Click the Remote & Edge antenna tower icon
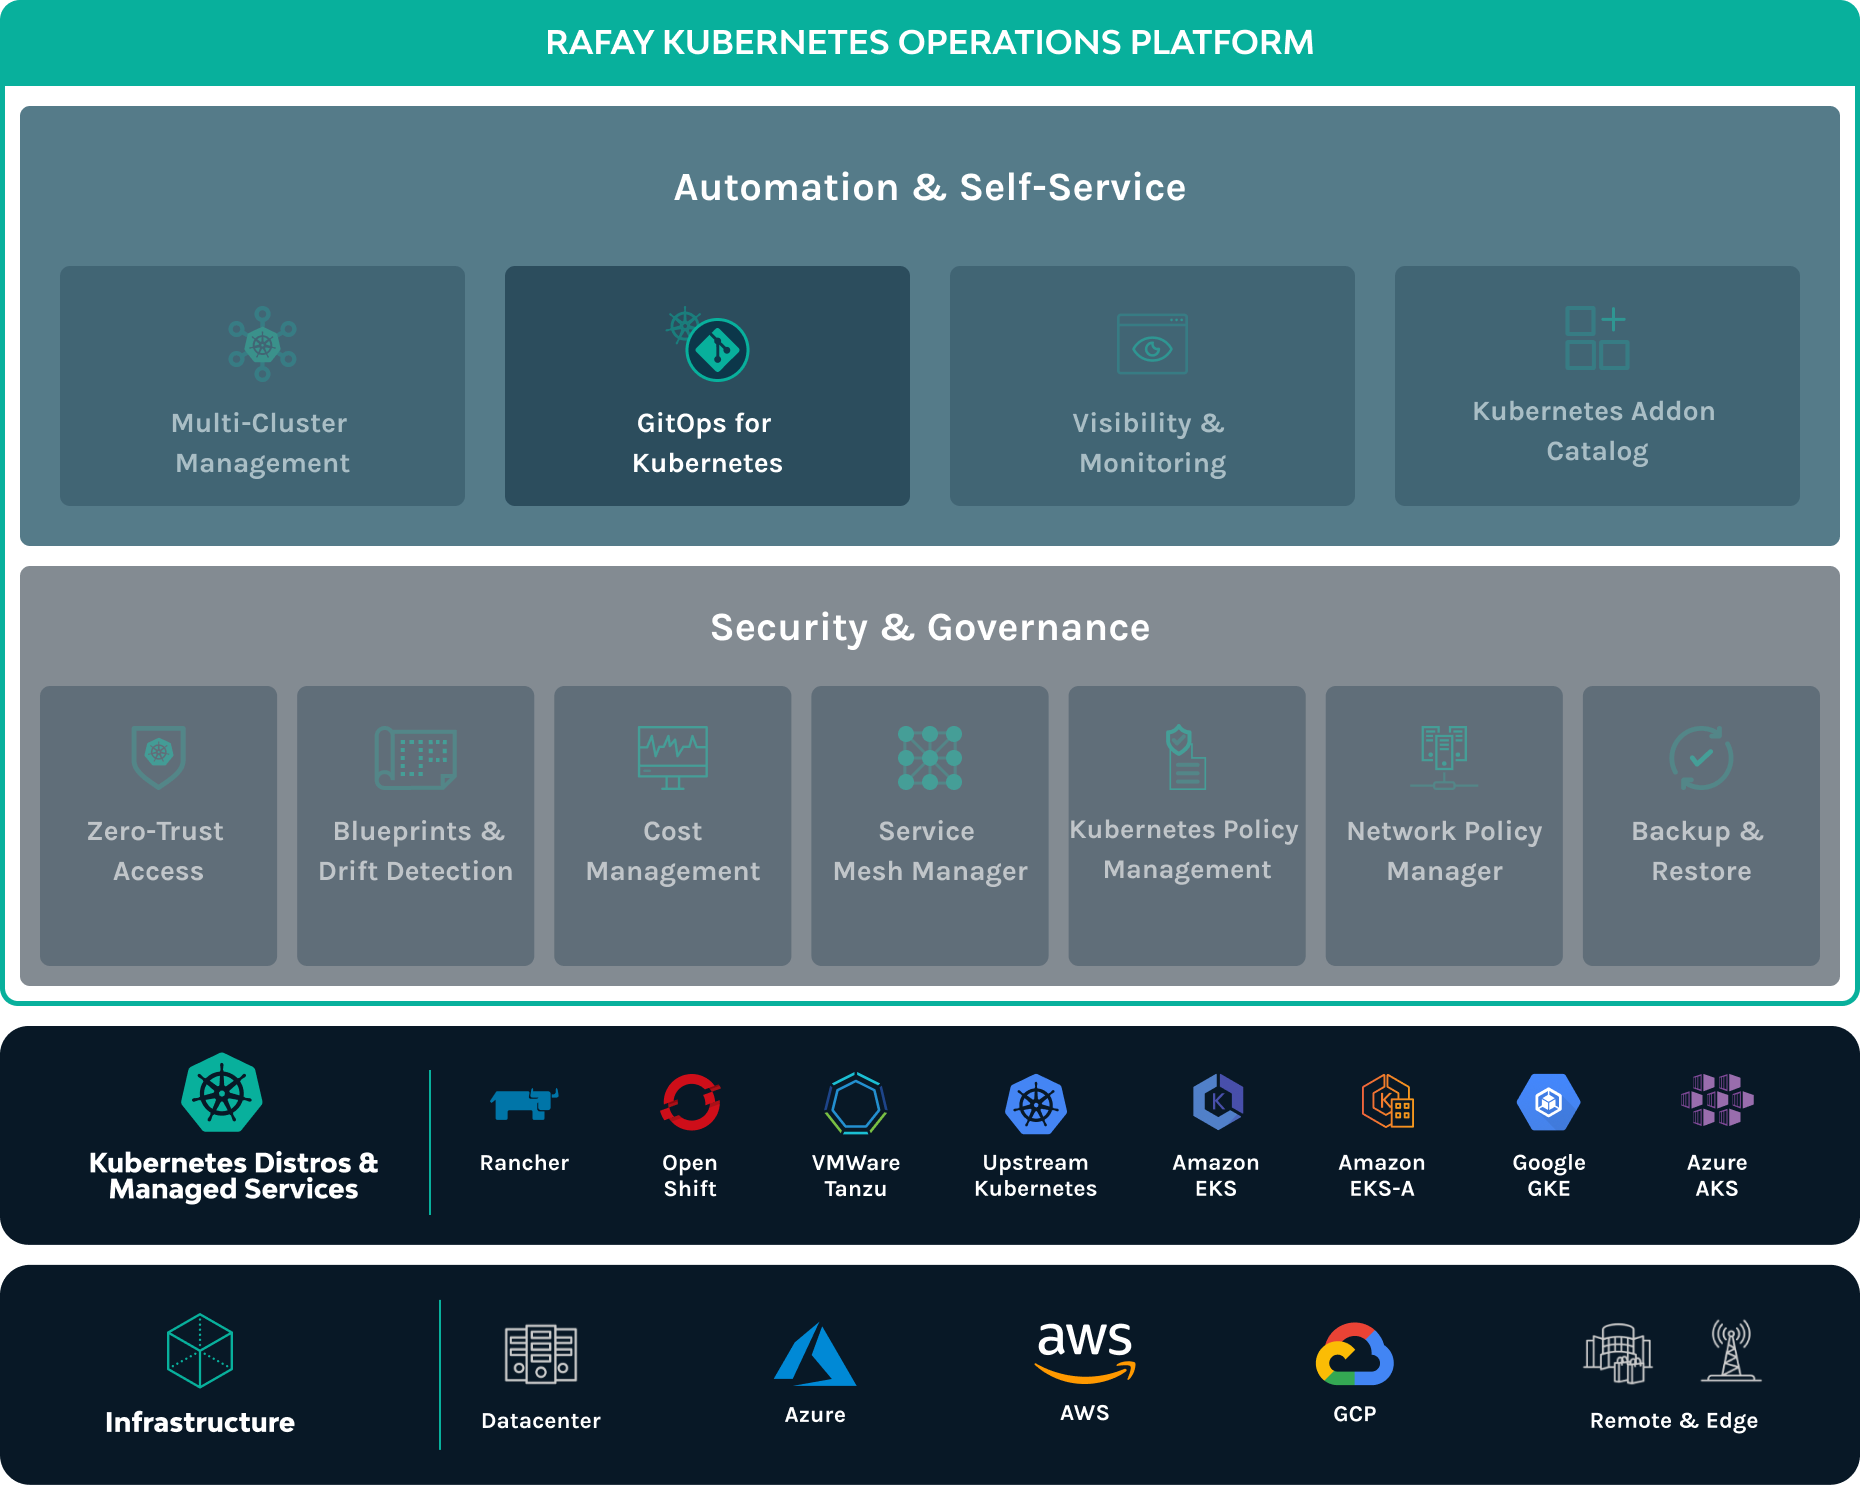 [1731, 1350]
